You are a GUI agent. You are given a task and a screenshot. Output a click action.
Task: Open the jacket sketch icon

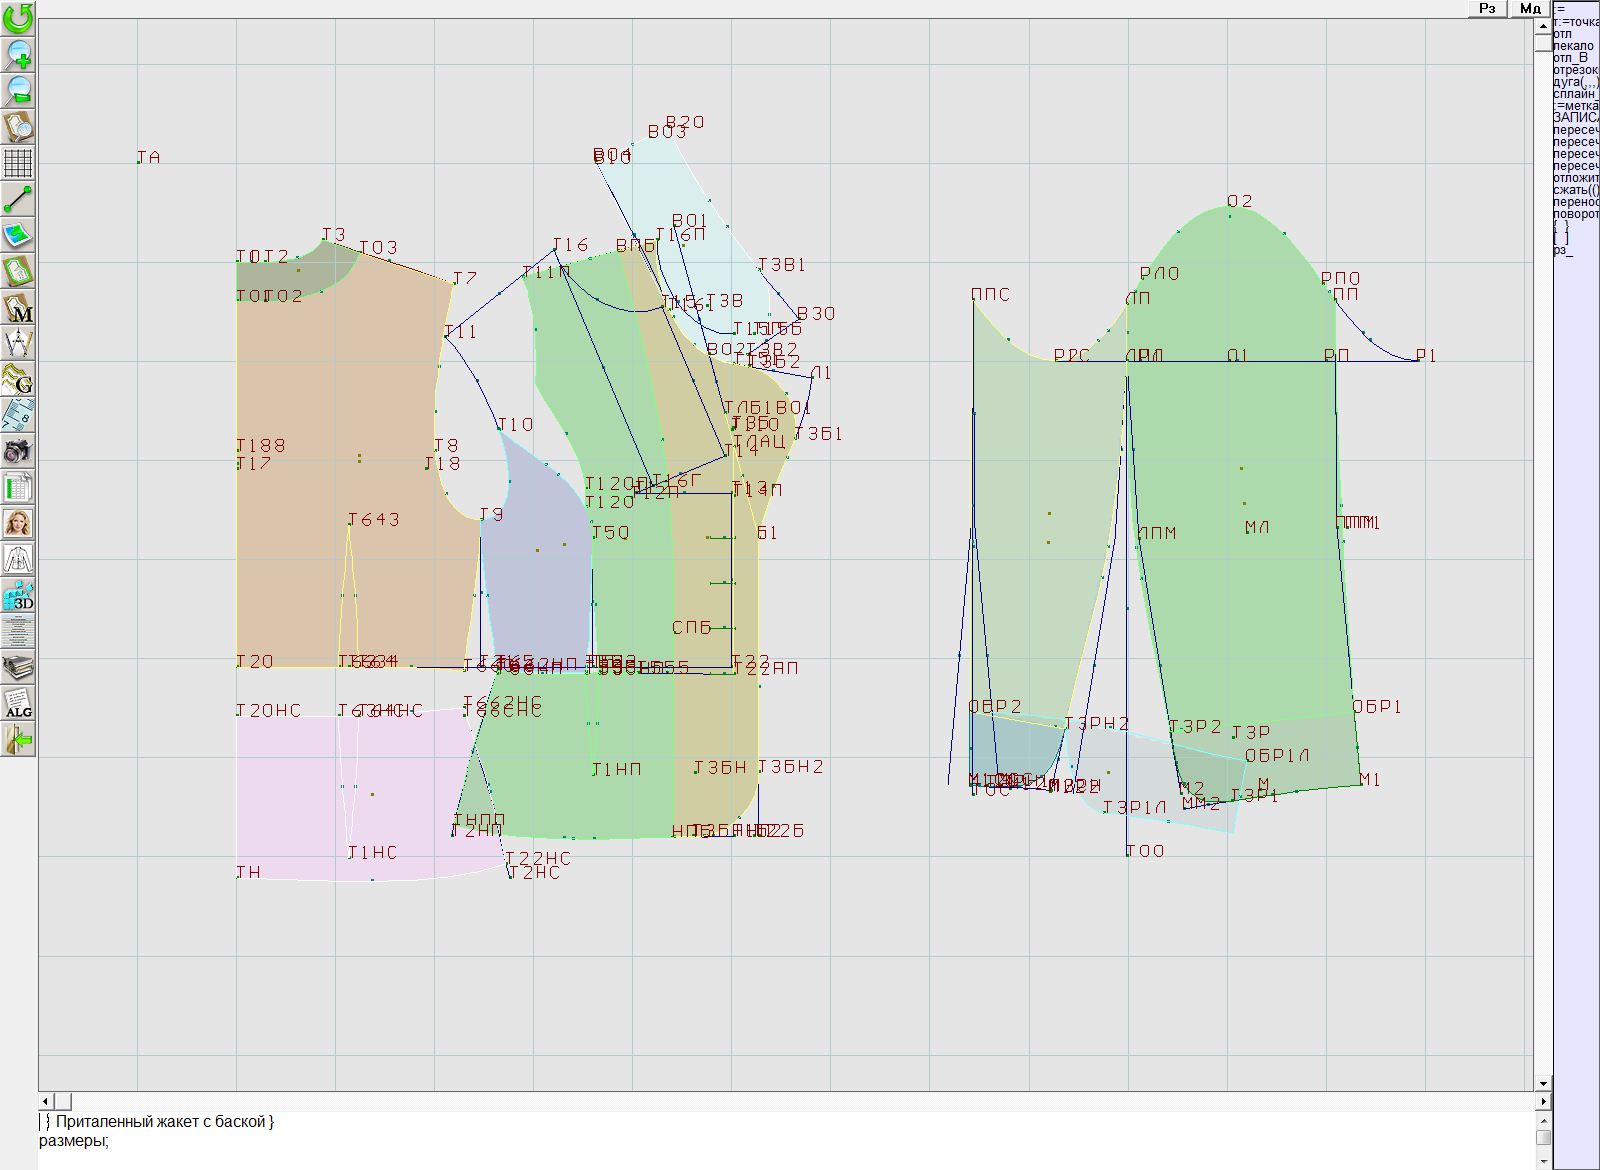tap(18, 559)
